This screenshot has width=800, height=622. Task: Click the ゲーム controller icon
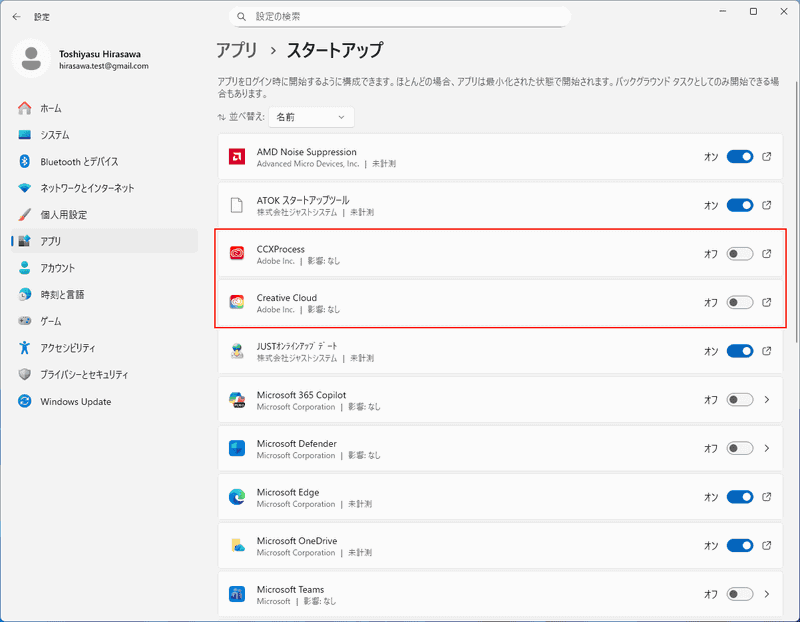(26, 321)
